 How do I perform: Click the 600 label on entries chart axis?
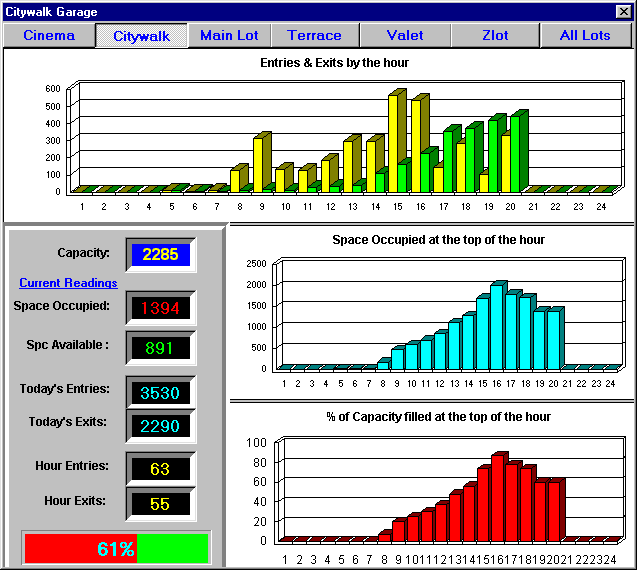53,89
